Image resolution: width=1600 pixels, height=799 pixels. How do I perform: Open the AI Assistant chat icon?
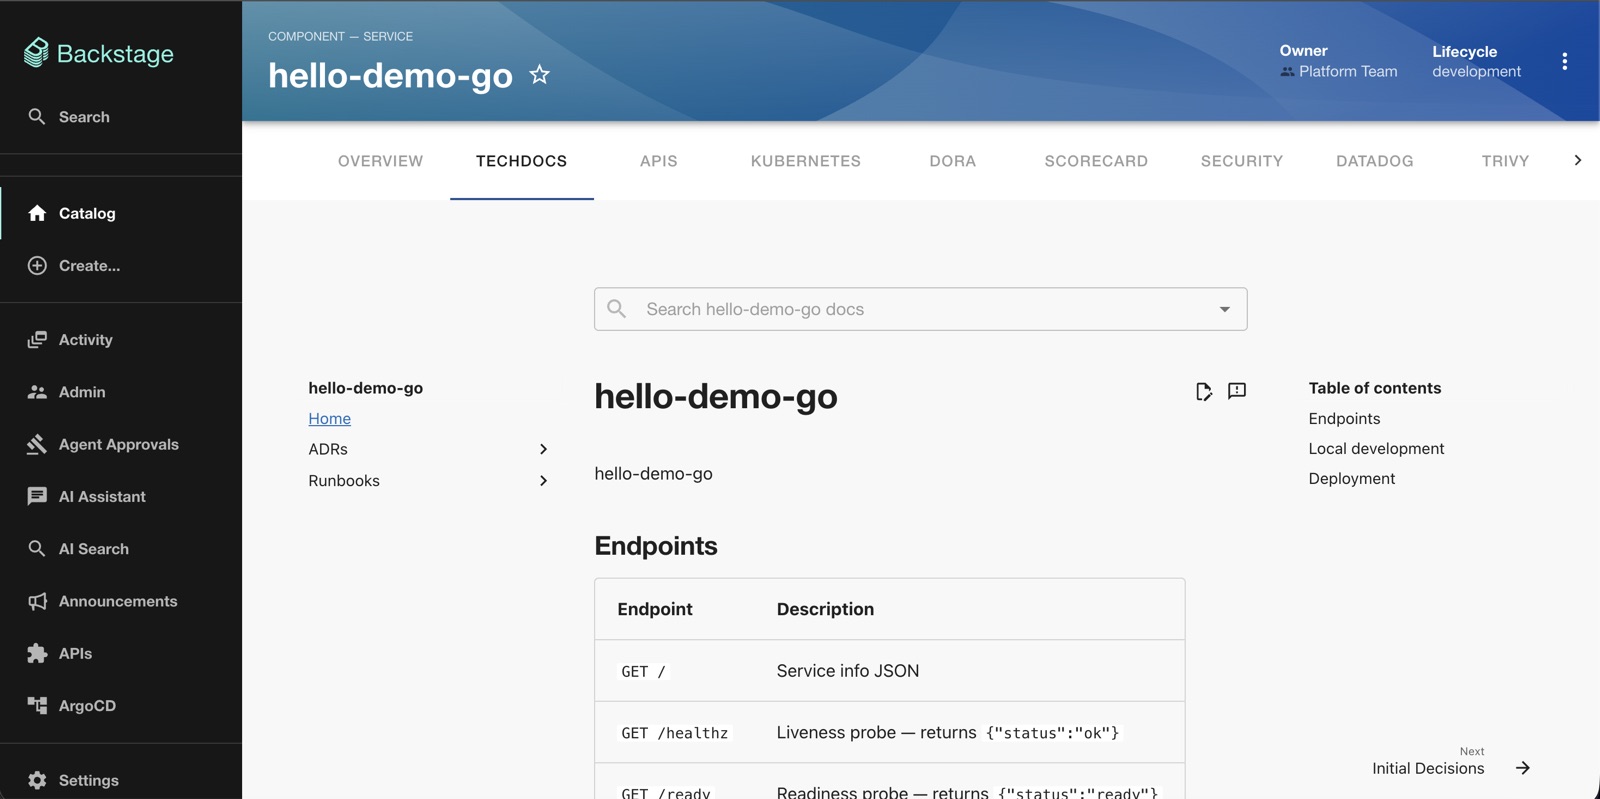tap(37, 496)
